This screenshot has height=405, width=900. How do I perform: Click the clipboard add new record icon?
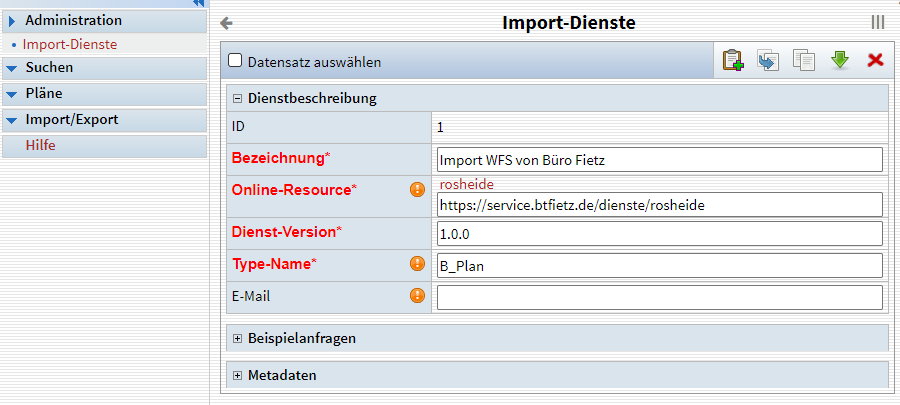pyautogui.click(x=733, y=60)
